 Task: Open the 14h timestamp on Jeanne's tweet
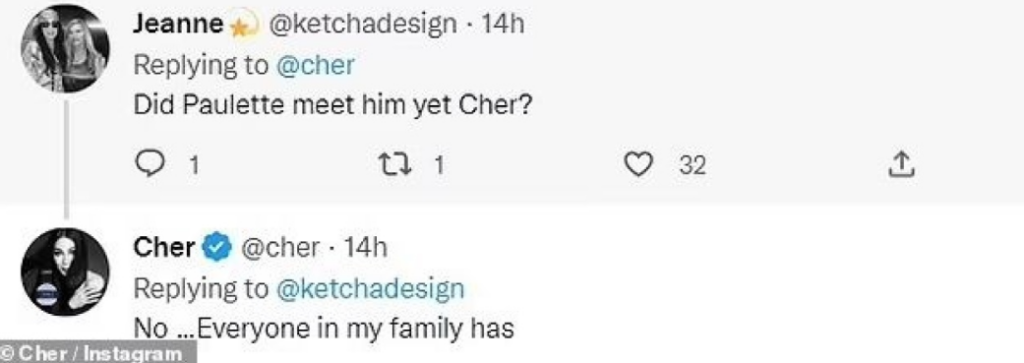tap(503, 24)
